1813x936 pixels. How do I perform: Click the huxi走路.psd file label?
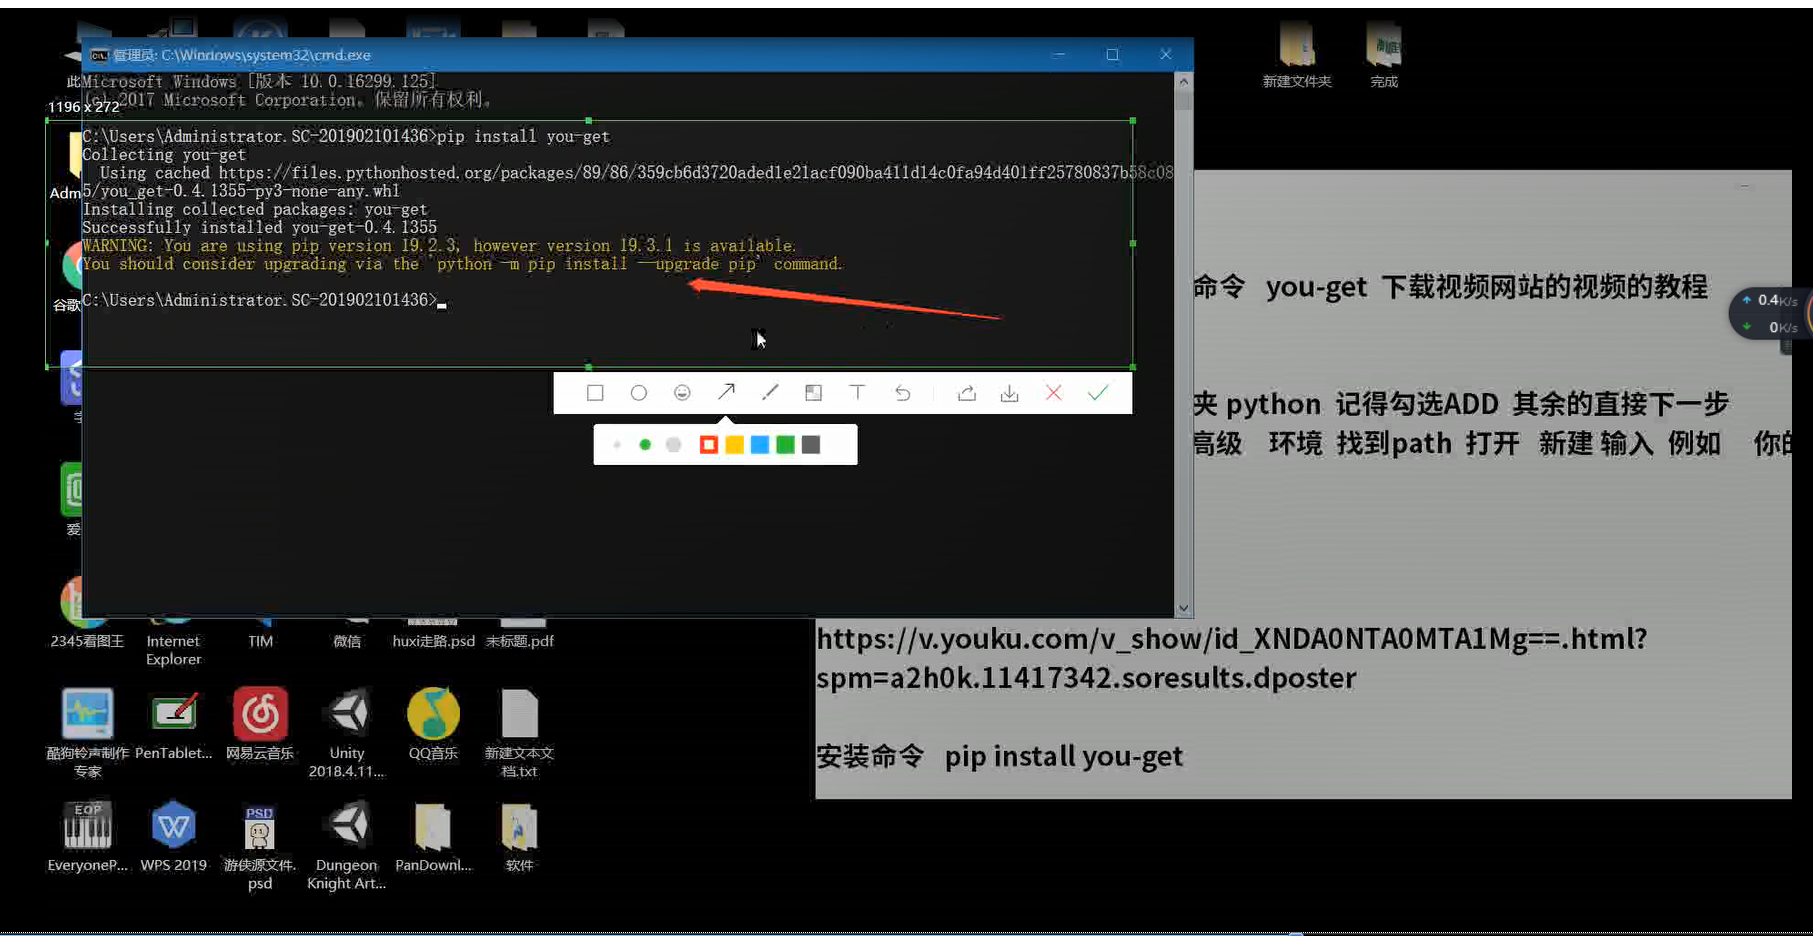(433, 641)
